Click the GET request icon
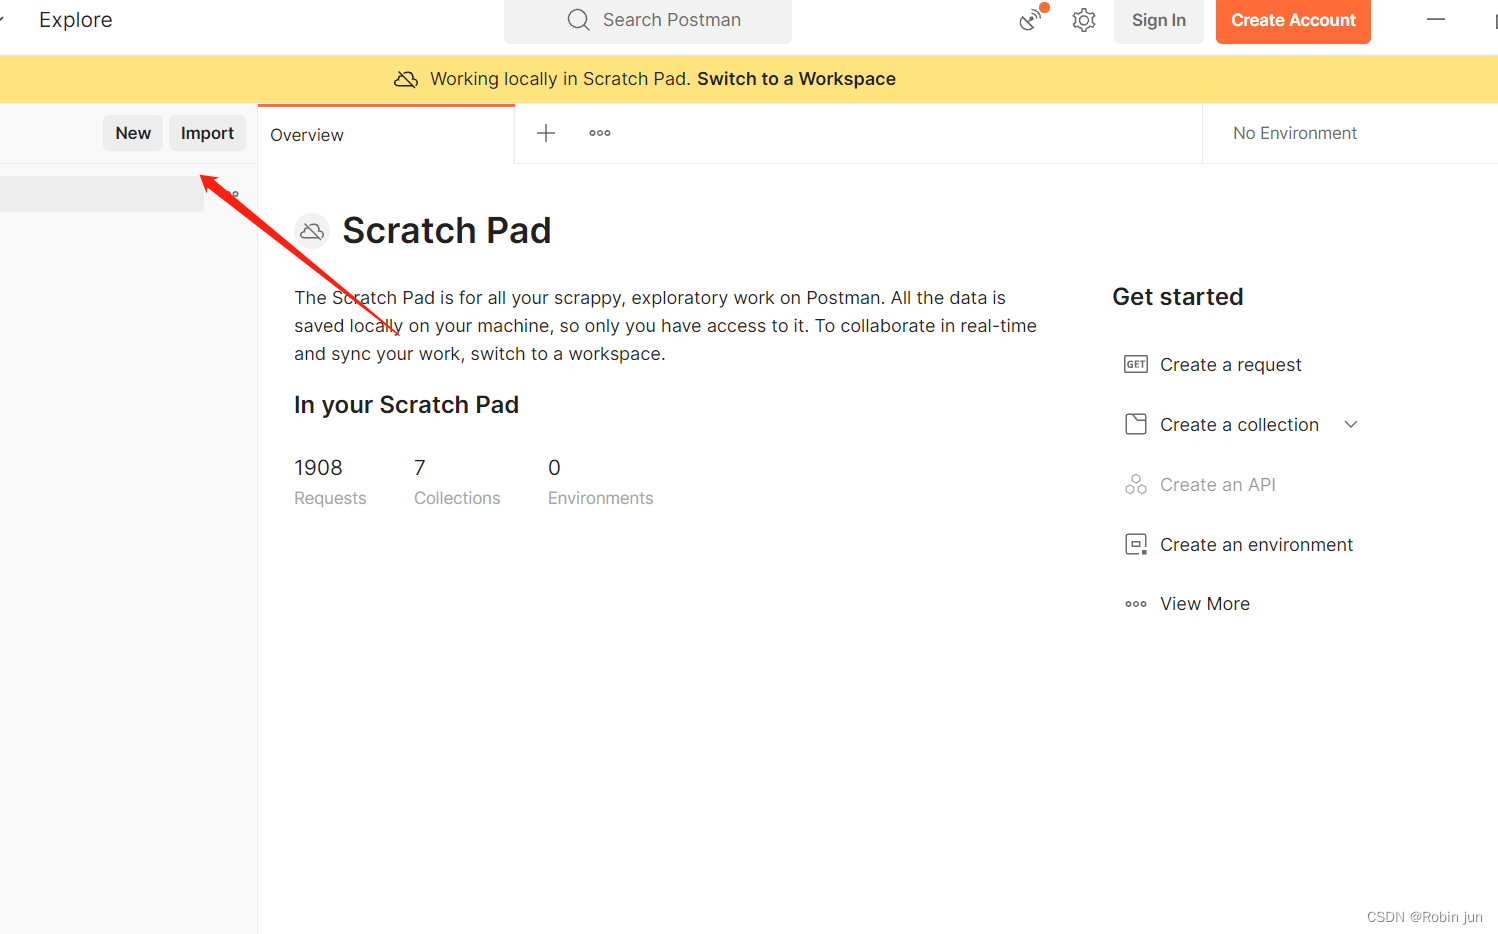This screenshot has width=1498, height=934. tap(1136, 364)
